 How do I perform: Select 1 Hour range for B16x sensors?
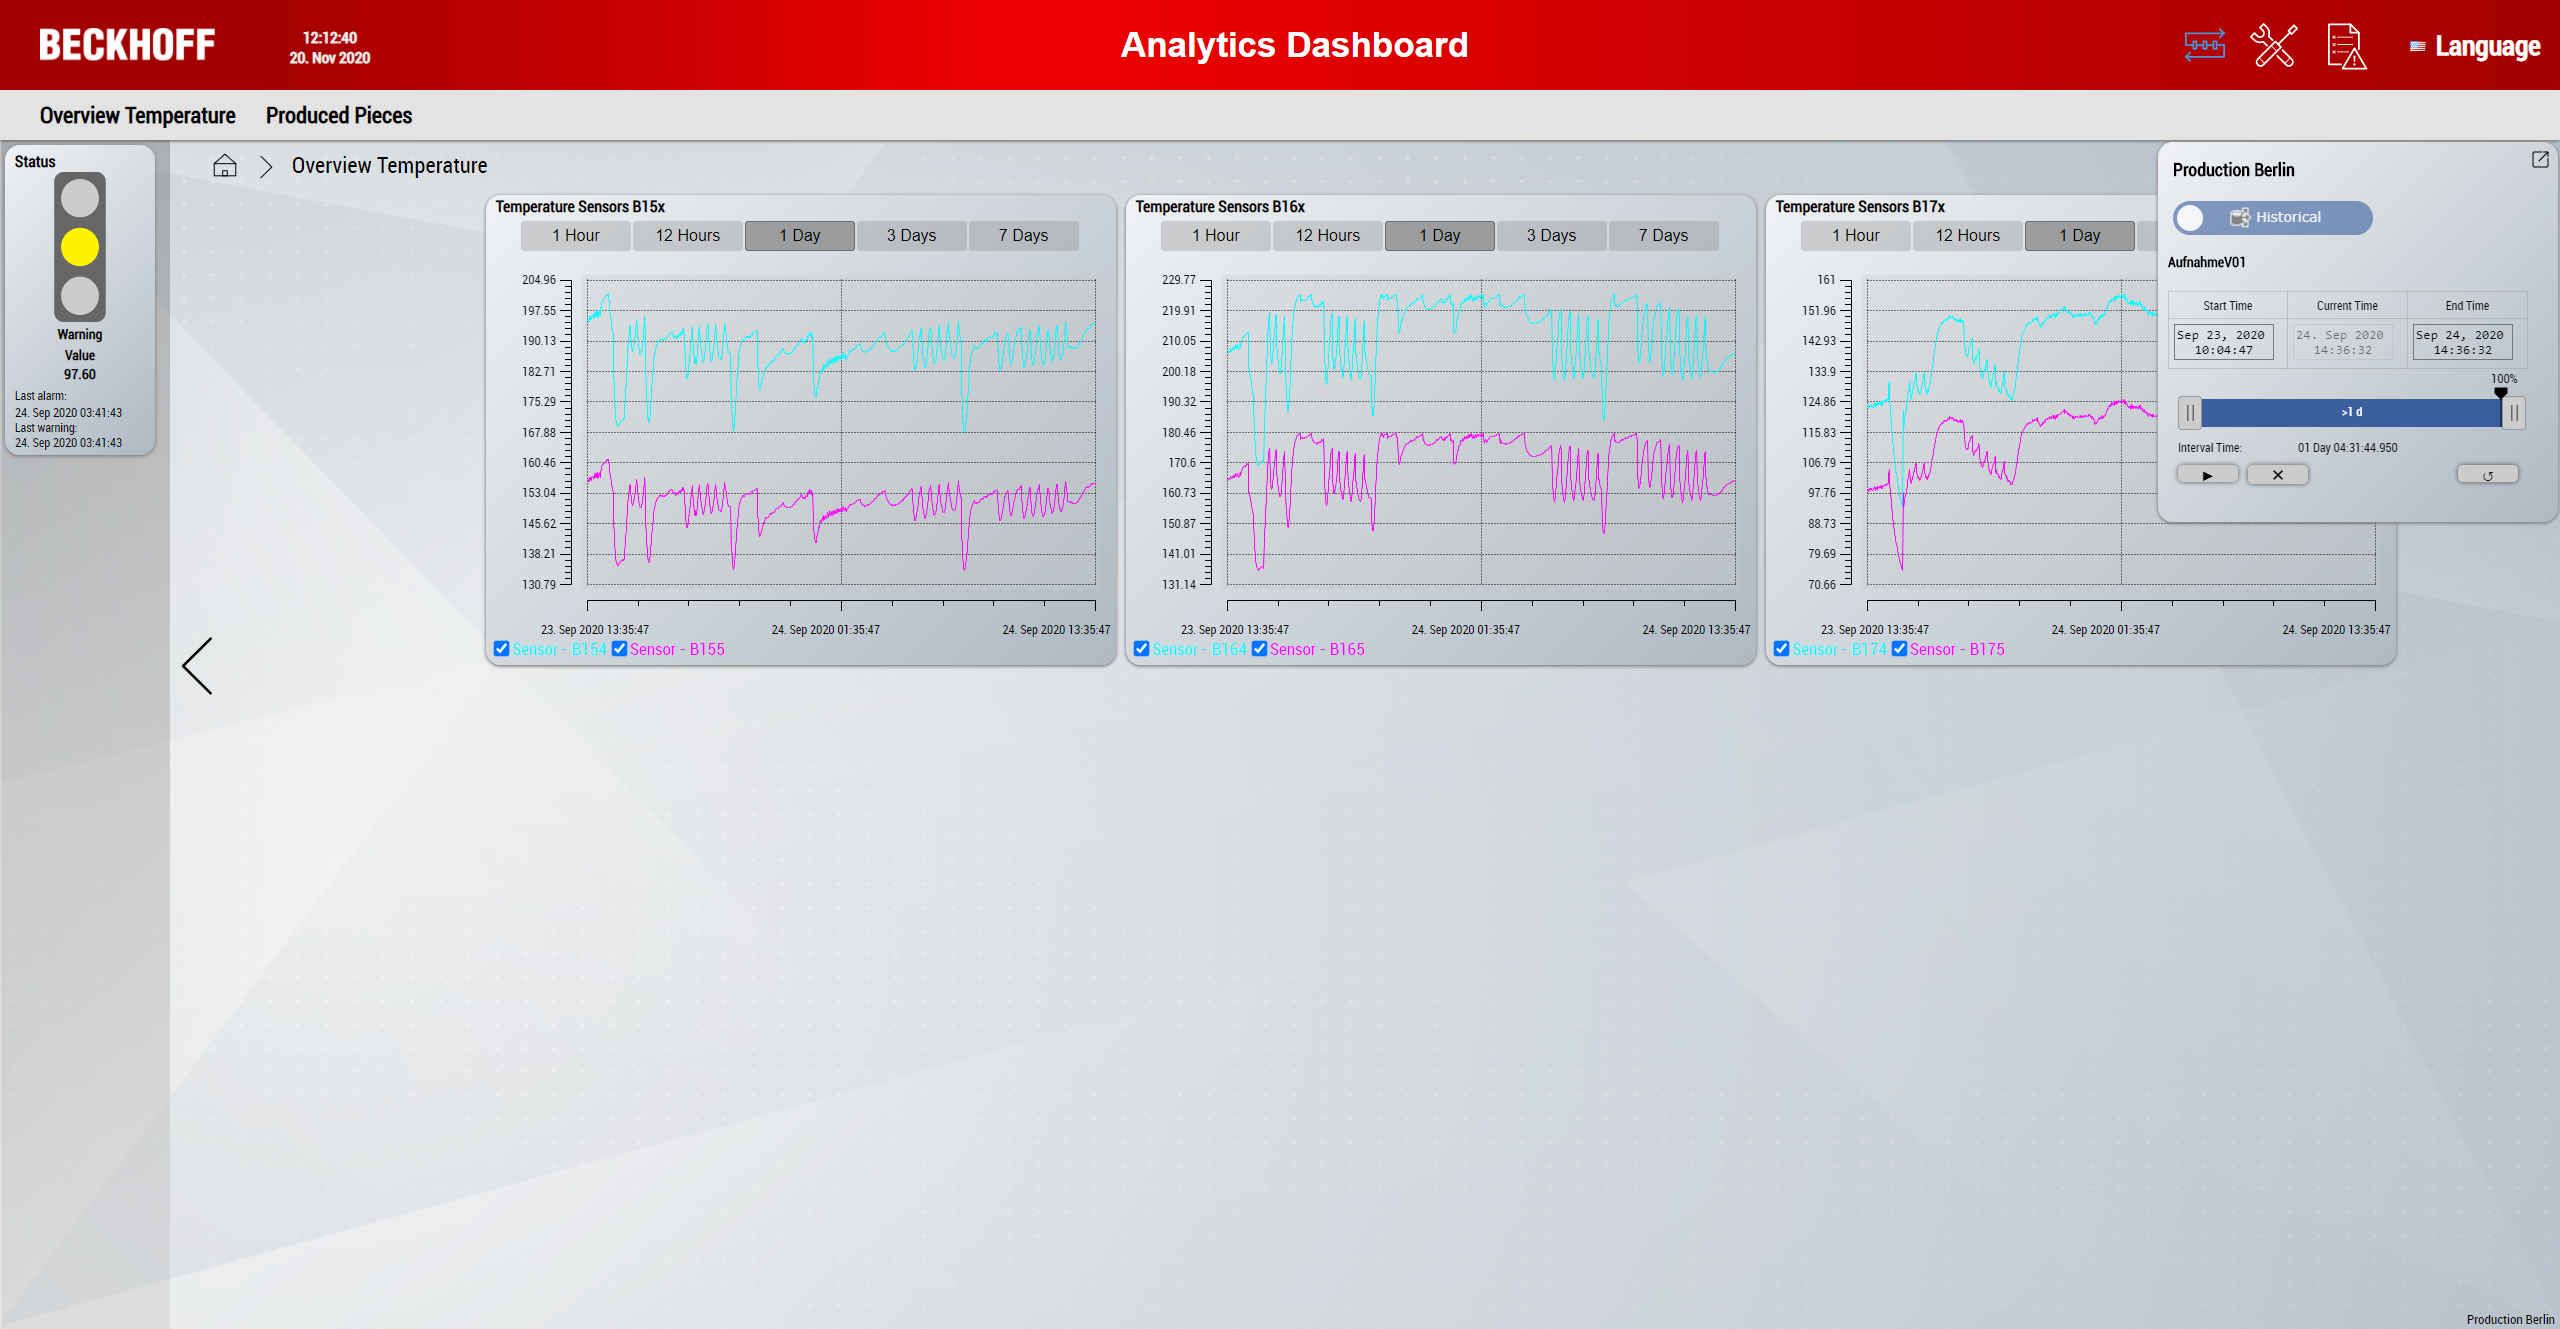[x=1216, y=236]
